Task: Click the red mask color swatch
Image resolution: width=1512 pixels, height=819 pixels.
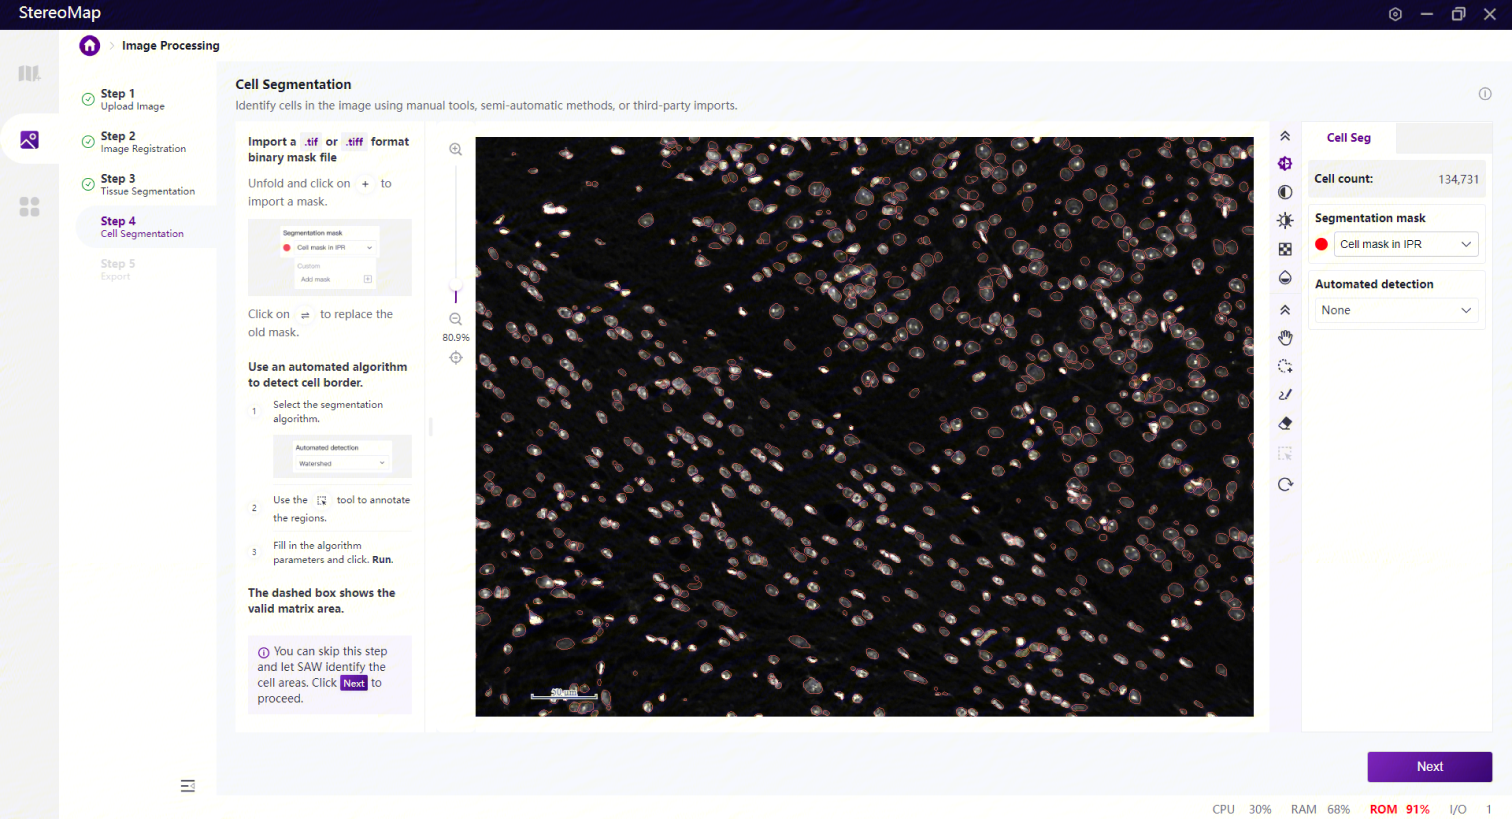Action: pos(1321,244)
